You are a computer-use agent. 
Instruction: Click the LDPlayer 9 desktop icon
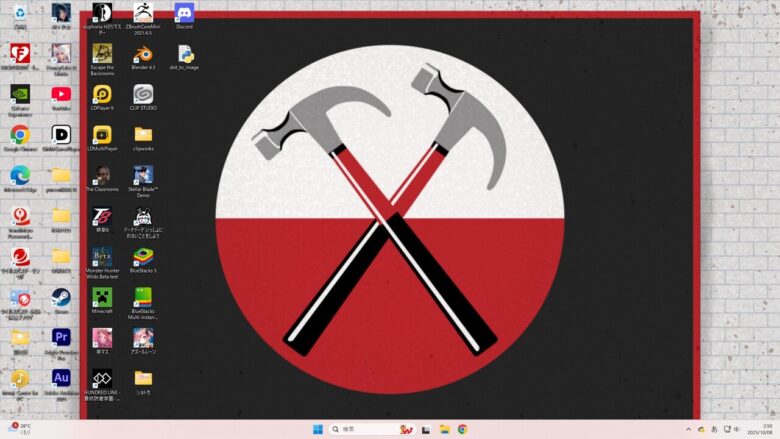click(x=102, y=94)
